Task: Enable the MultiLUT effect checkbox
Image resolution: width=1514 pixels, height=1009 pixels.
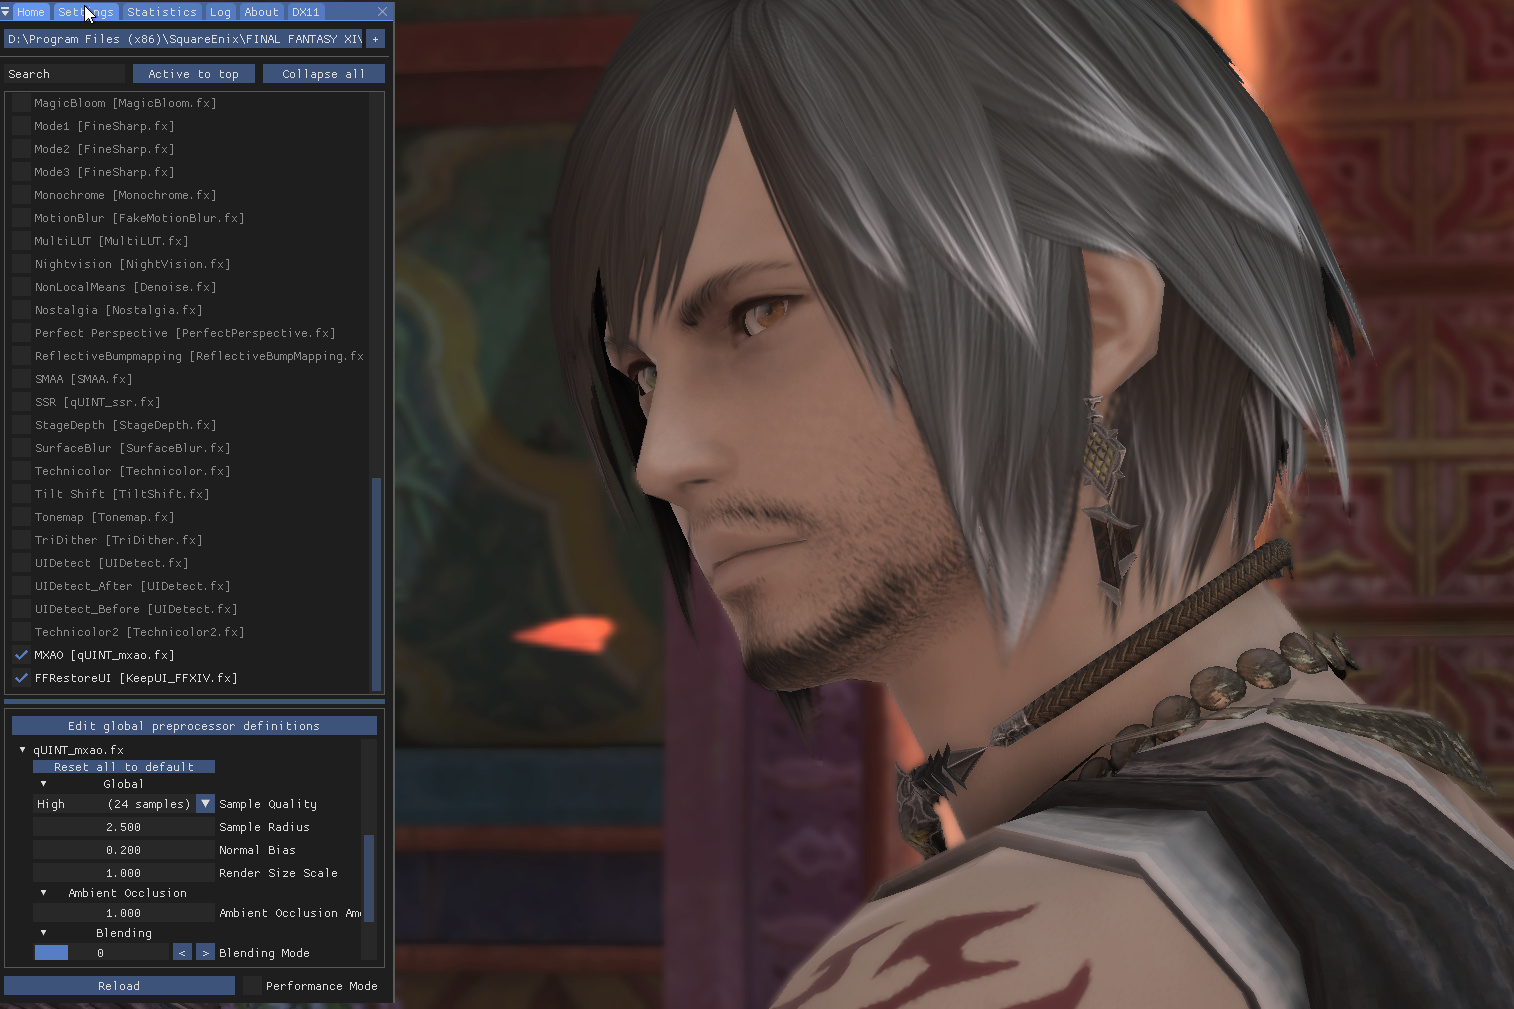Action: tap(21, 241)
